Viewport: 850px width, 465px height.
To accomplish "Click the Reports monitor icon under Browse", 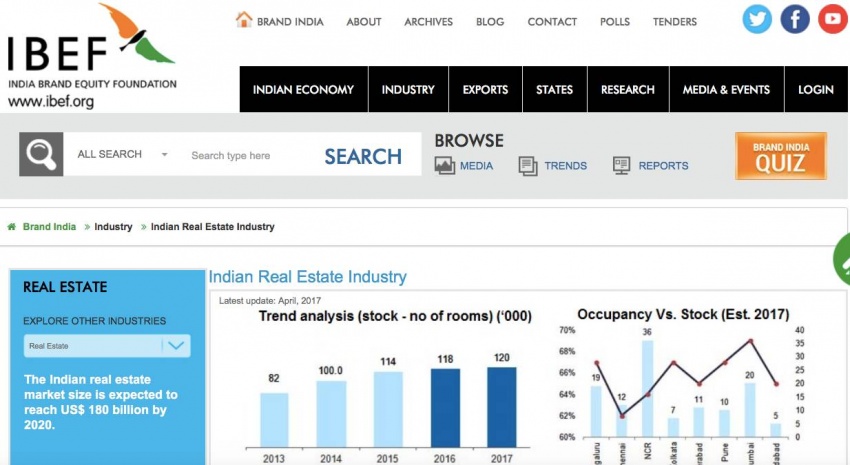I will (622, 165).
